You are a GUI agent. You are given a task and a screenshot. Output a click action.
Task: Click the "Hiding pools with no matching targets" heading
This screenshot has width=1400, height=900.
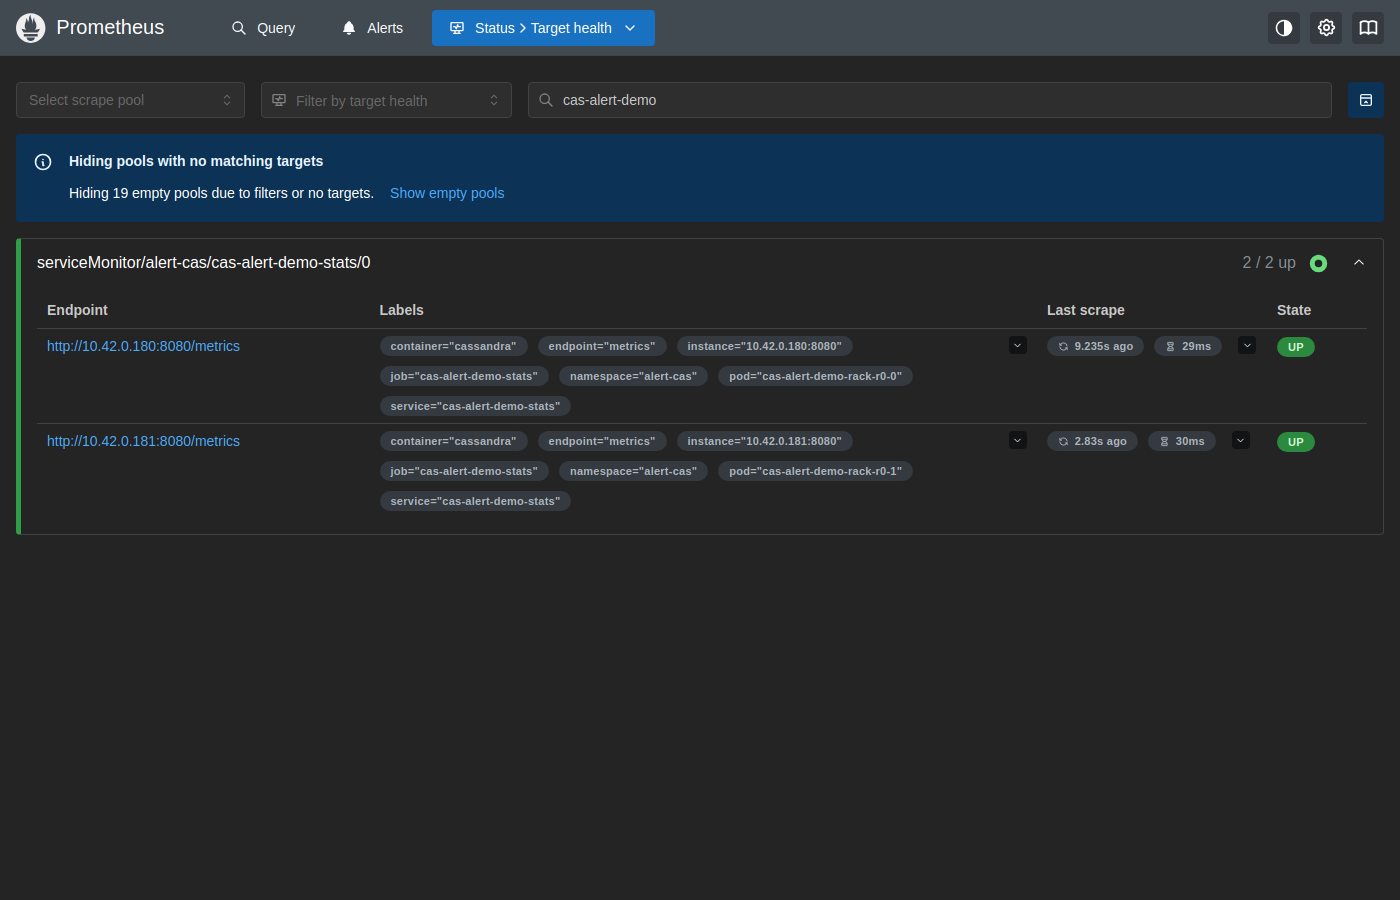(x=196, y=161)
